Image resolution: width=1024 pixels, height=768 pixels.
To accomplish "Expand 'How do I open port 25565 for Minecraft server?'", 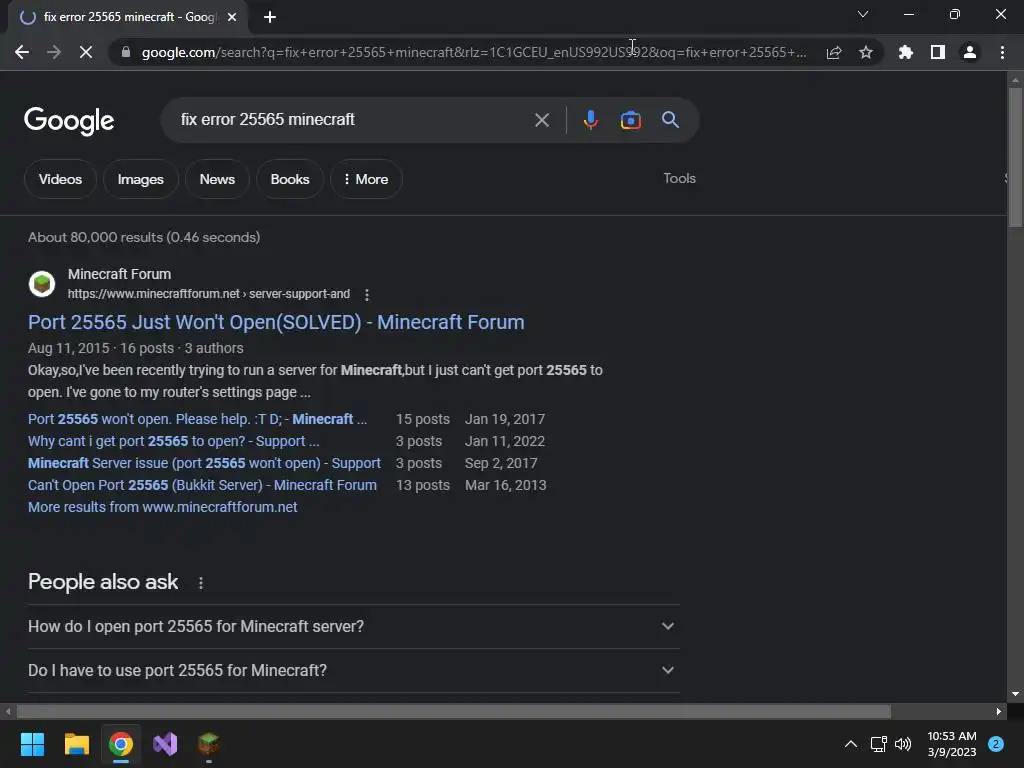I will (x=353, y=626).
